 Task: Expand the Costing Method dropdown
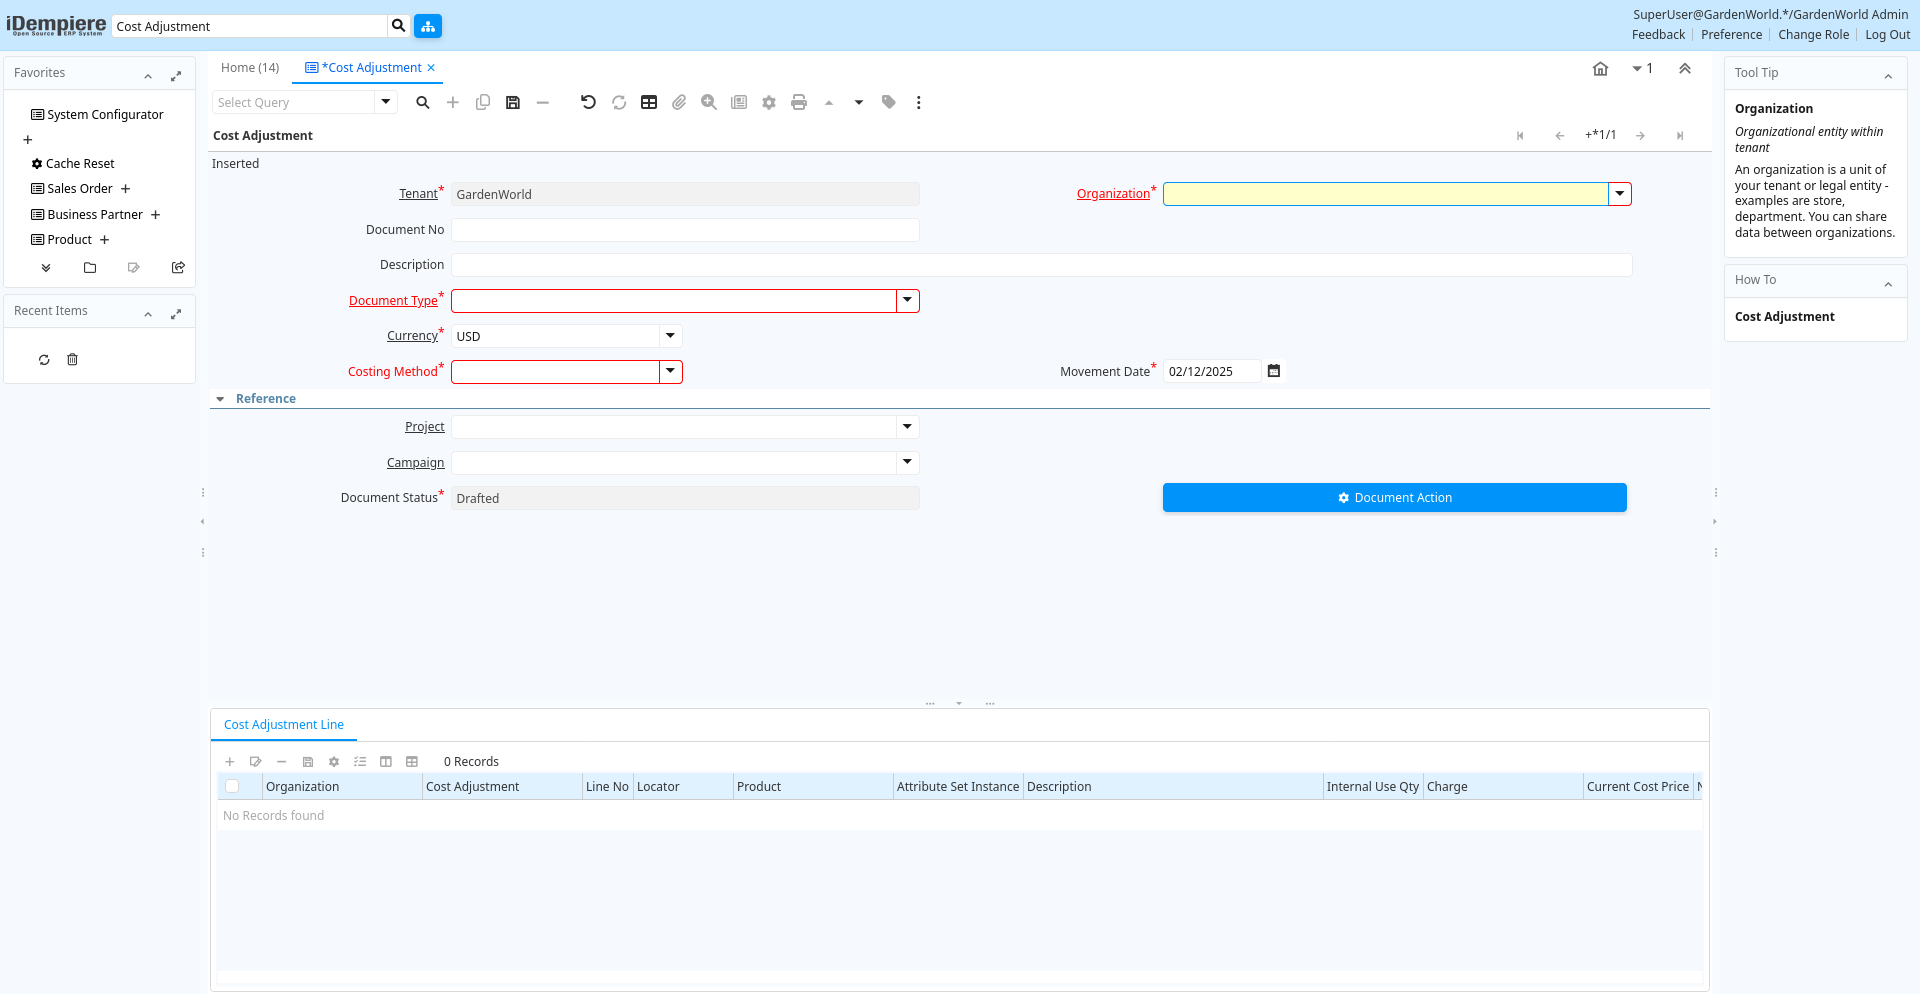670,372
